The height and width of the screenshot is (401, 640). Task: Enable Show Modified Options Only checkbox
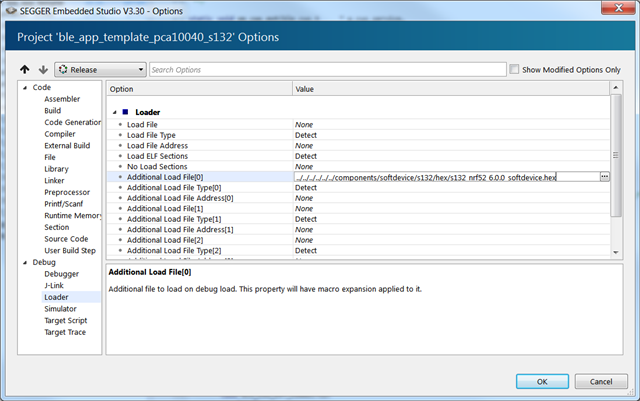[514, 69]
